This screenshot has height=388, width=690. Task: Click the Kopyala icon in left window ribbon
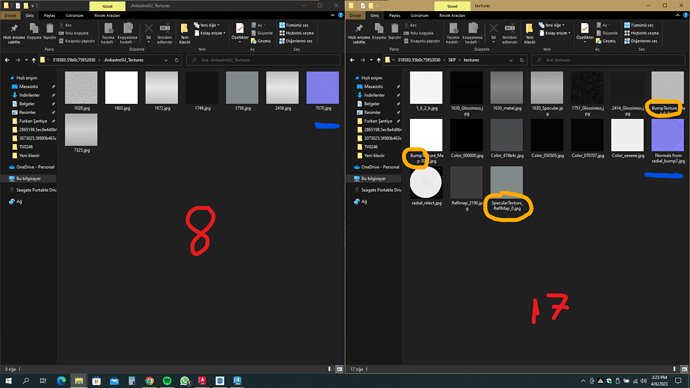33,29
